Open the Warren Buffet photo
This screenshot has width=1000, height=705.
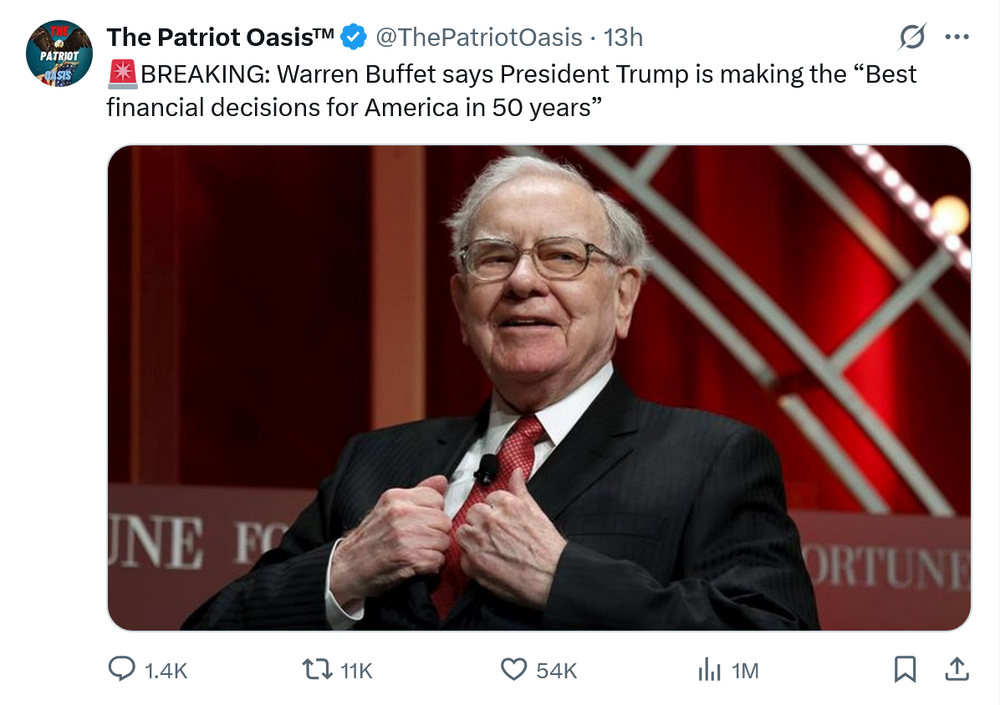pyautogui.click(x=539, y=388)
